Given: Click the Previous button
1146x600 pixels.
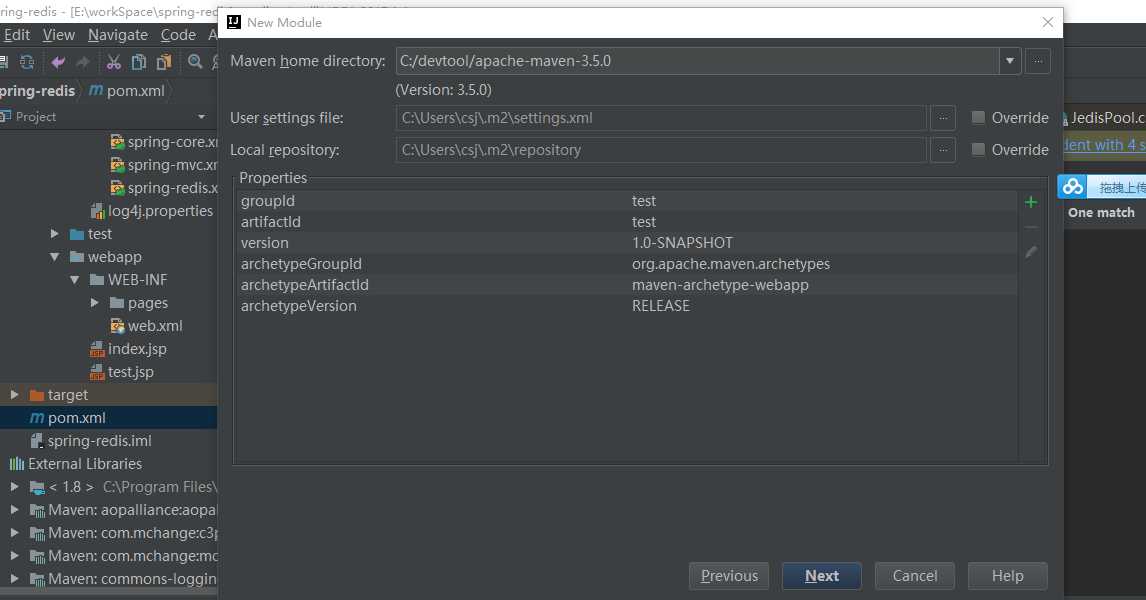Looking at the screenshot, I should 729,576.
